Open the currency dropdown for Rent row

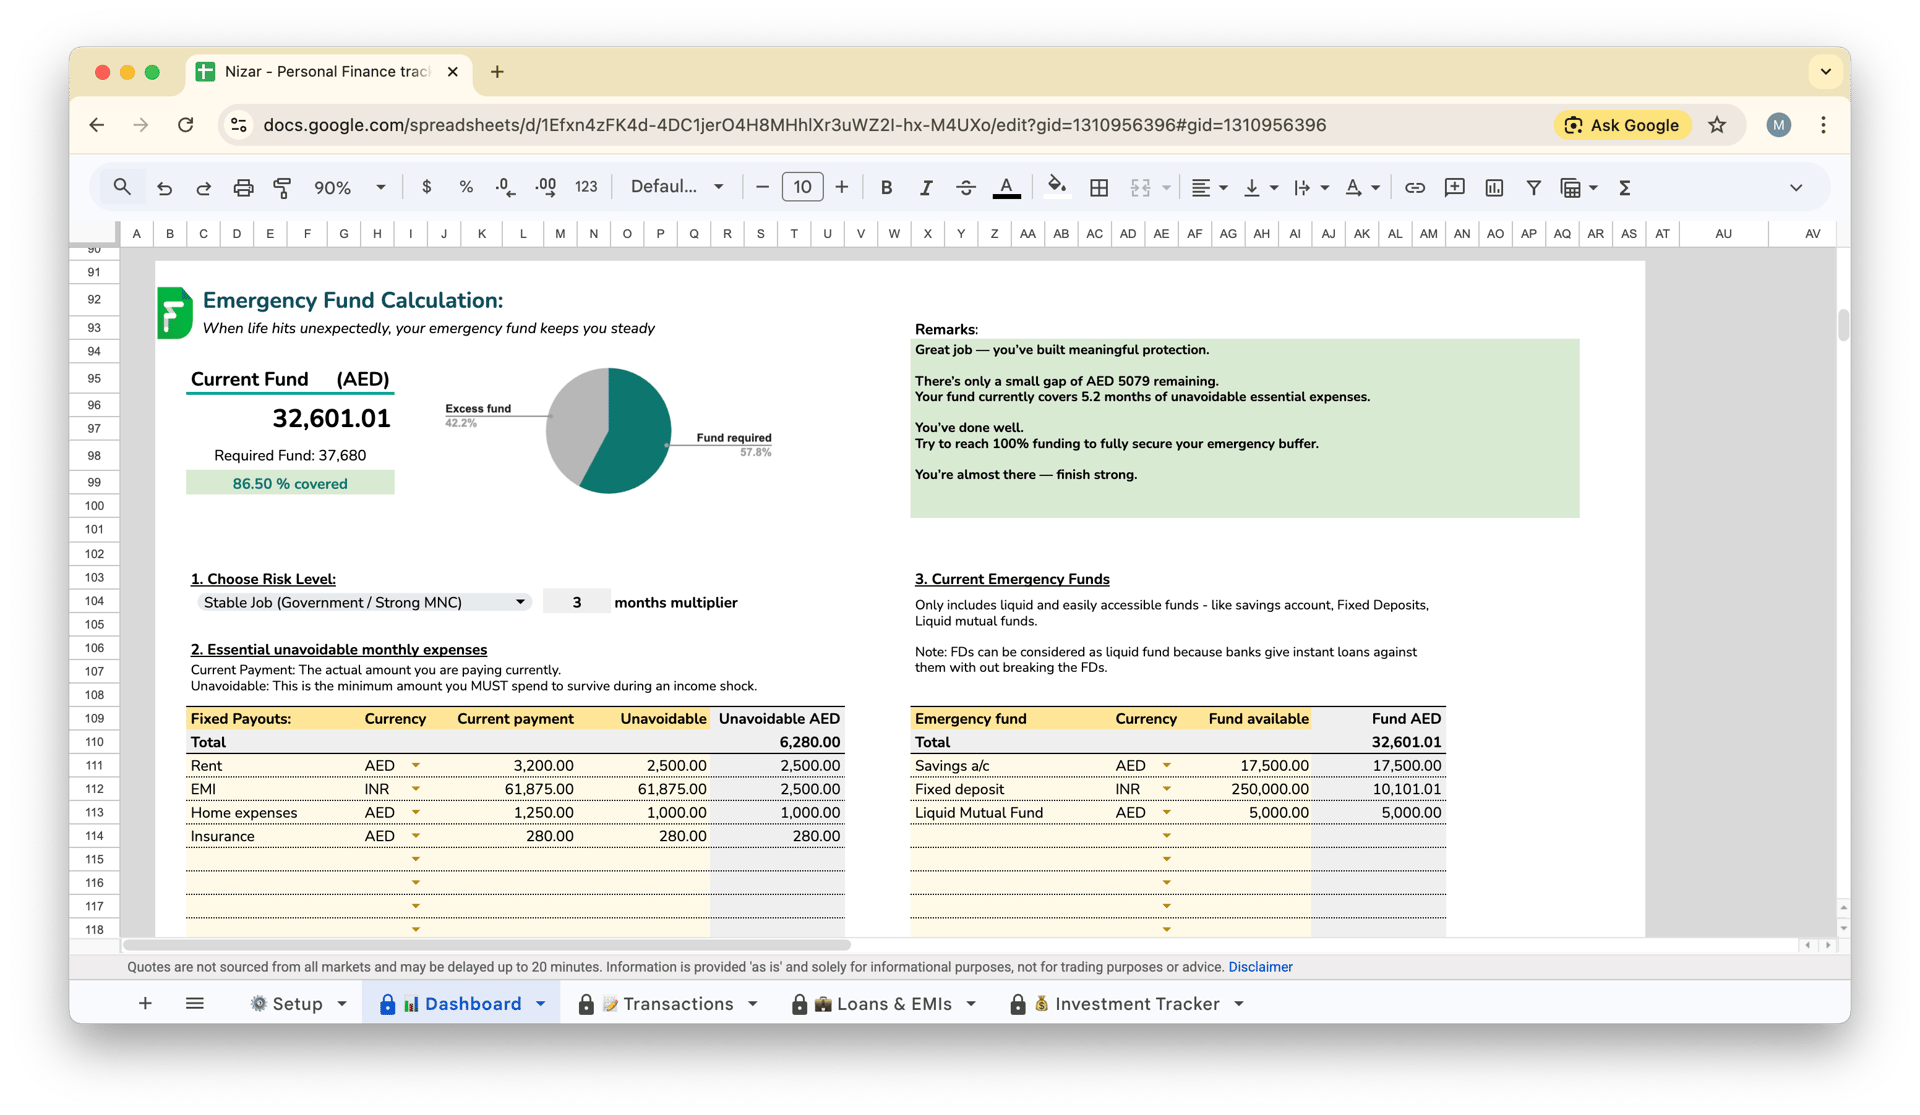[416, 765]
